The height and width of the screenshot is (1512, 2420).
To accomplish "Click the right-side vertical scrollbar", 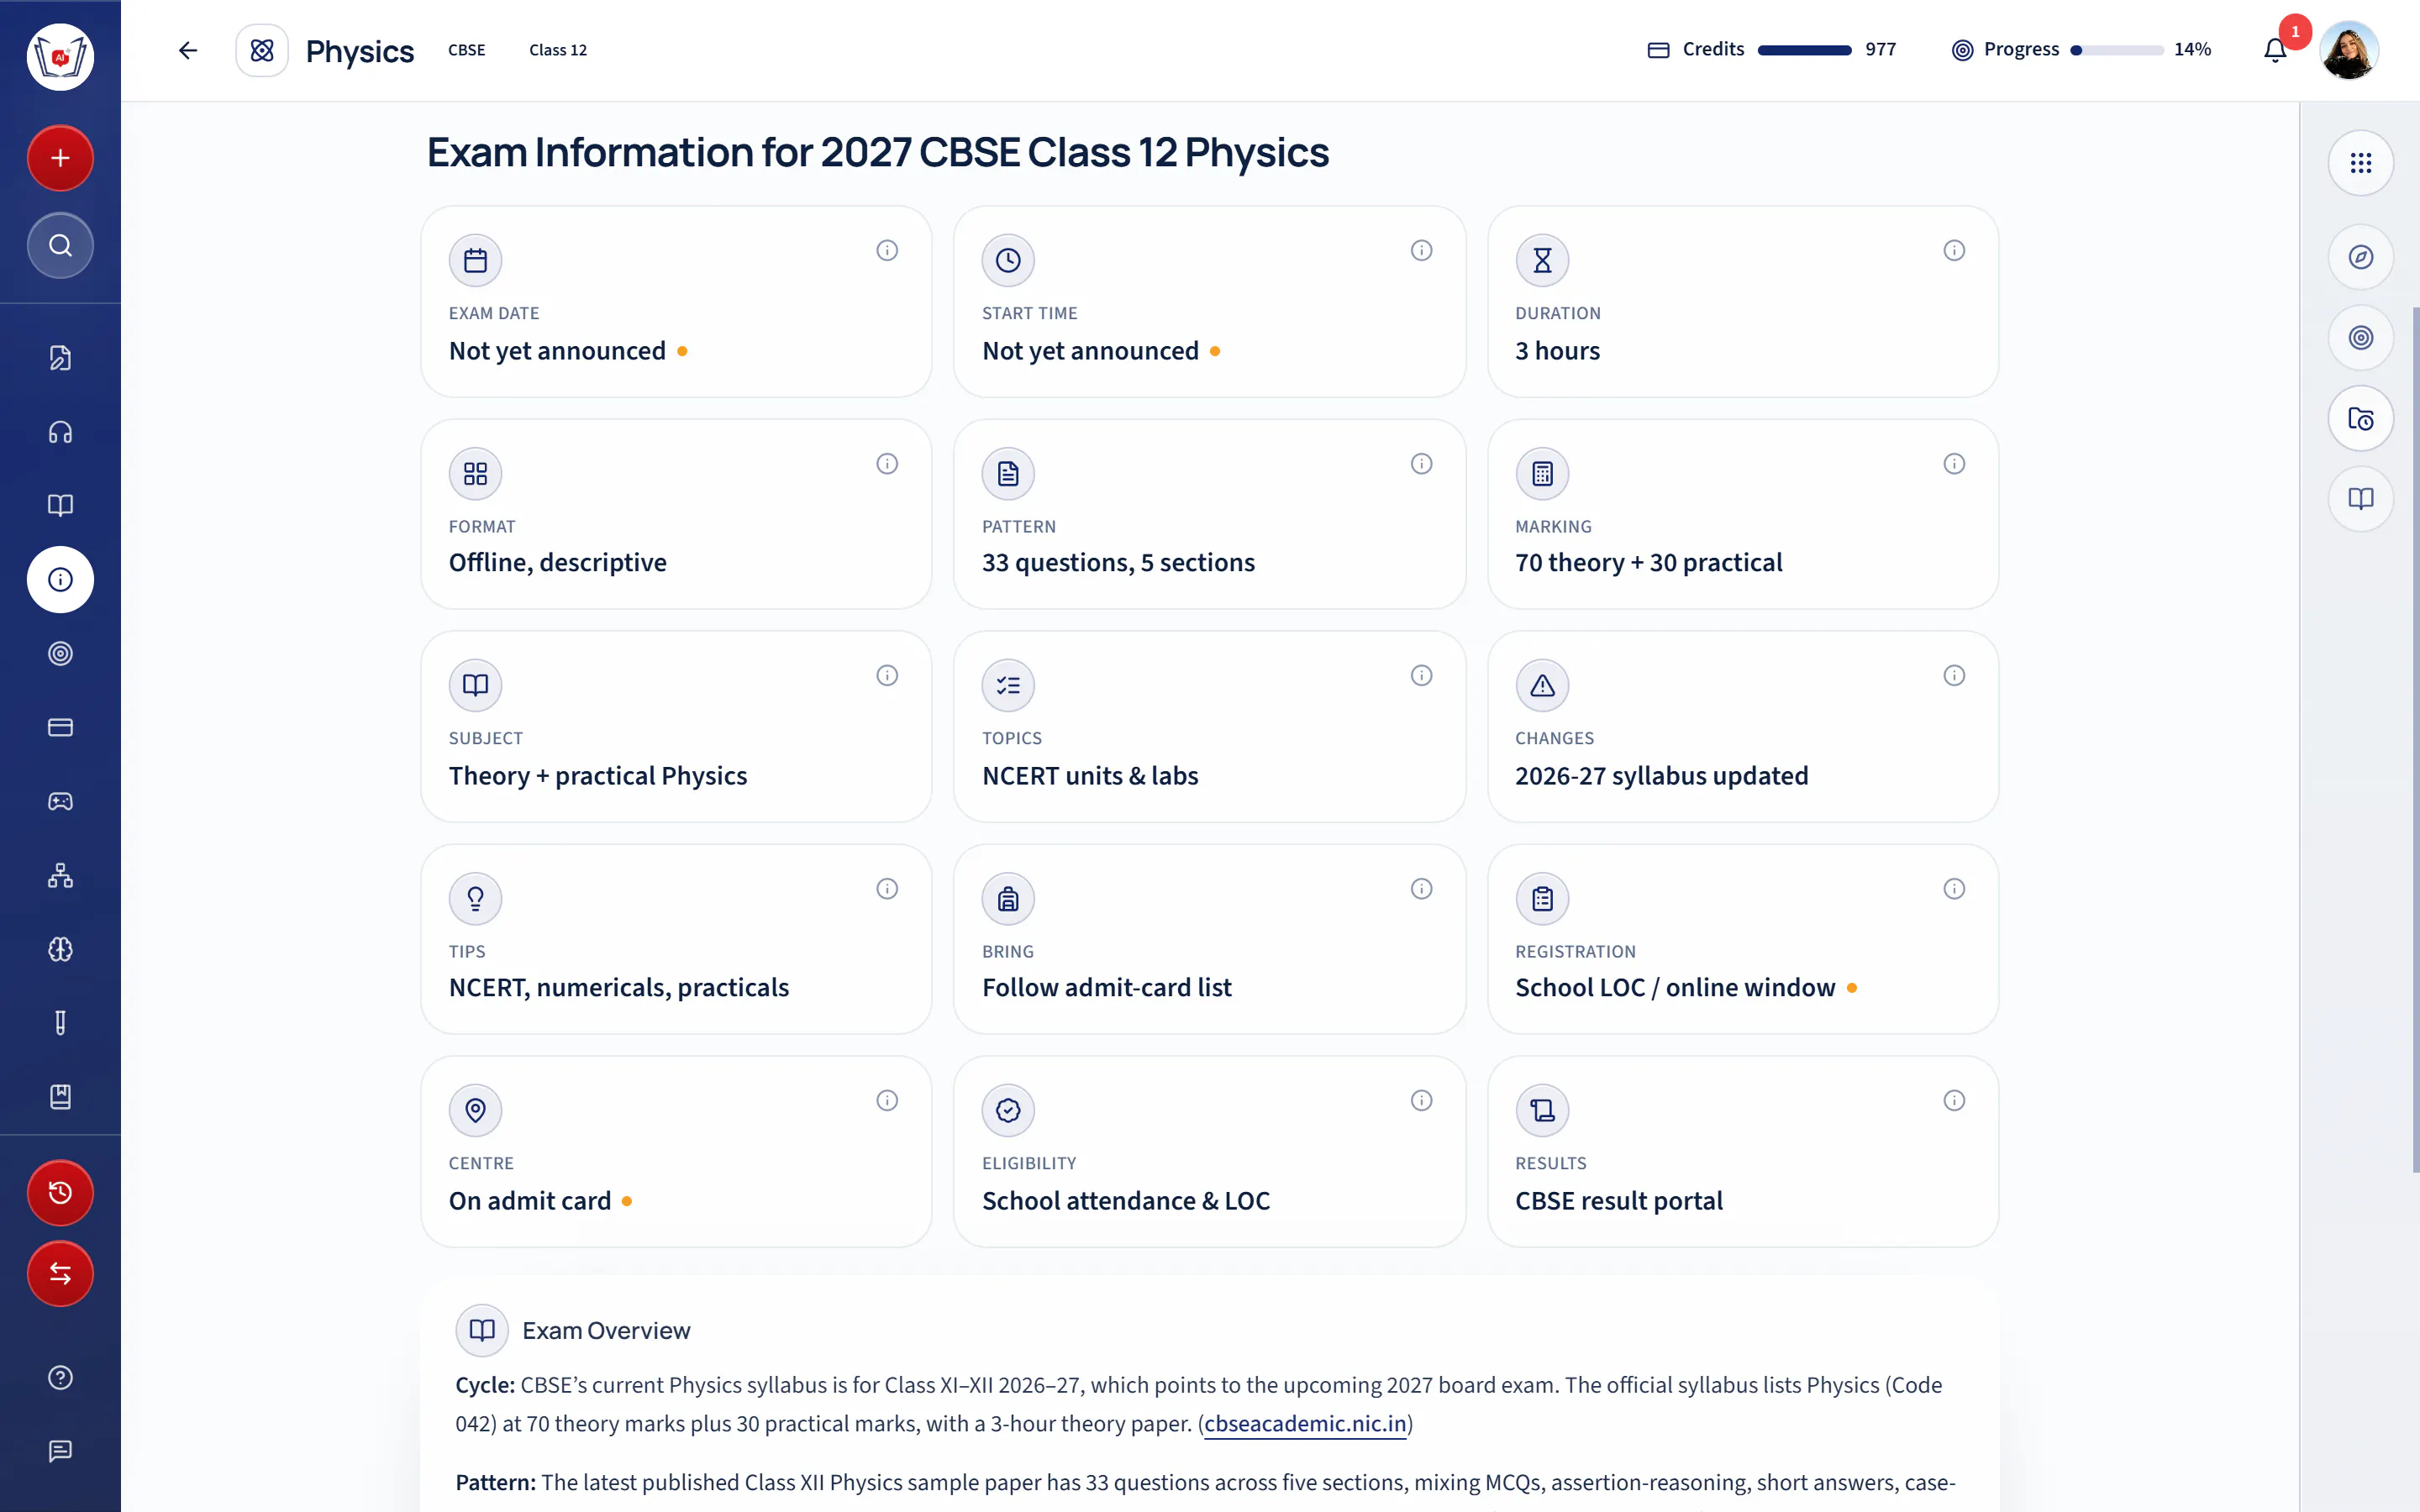I will 2416,740.
